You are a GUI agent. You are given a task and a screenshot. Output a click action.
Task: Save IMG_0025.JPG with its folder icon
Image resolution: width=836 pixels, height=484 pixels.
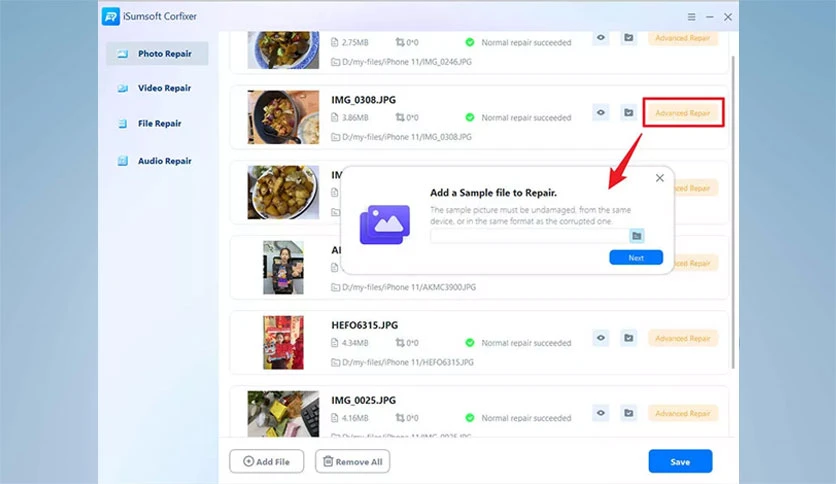click(629, 413)
